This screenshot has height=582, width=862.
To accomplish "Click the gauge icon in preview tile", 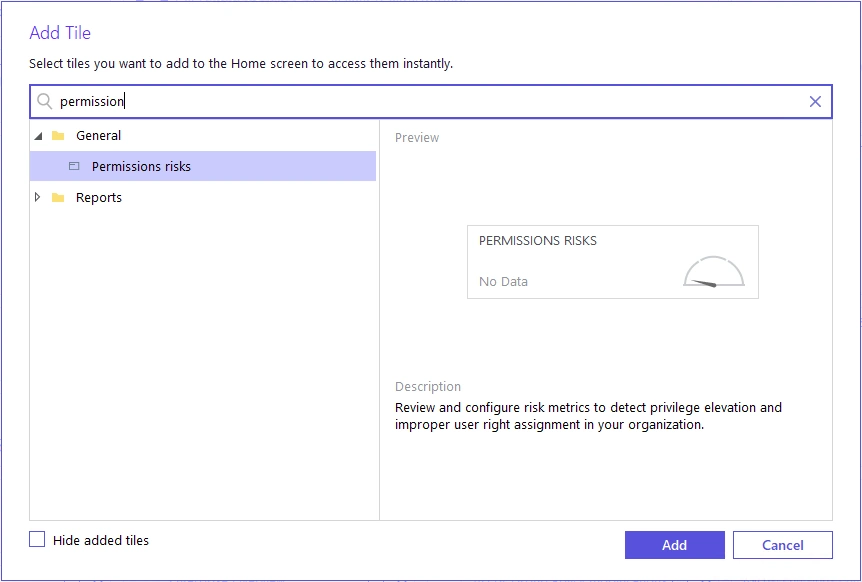I will (714, 272).
